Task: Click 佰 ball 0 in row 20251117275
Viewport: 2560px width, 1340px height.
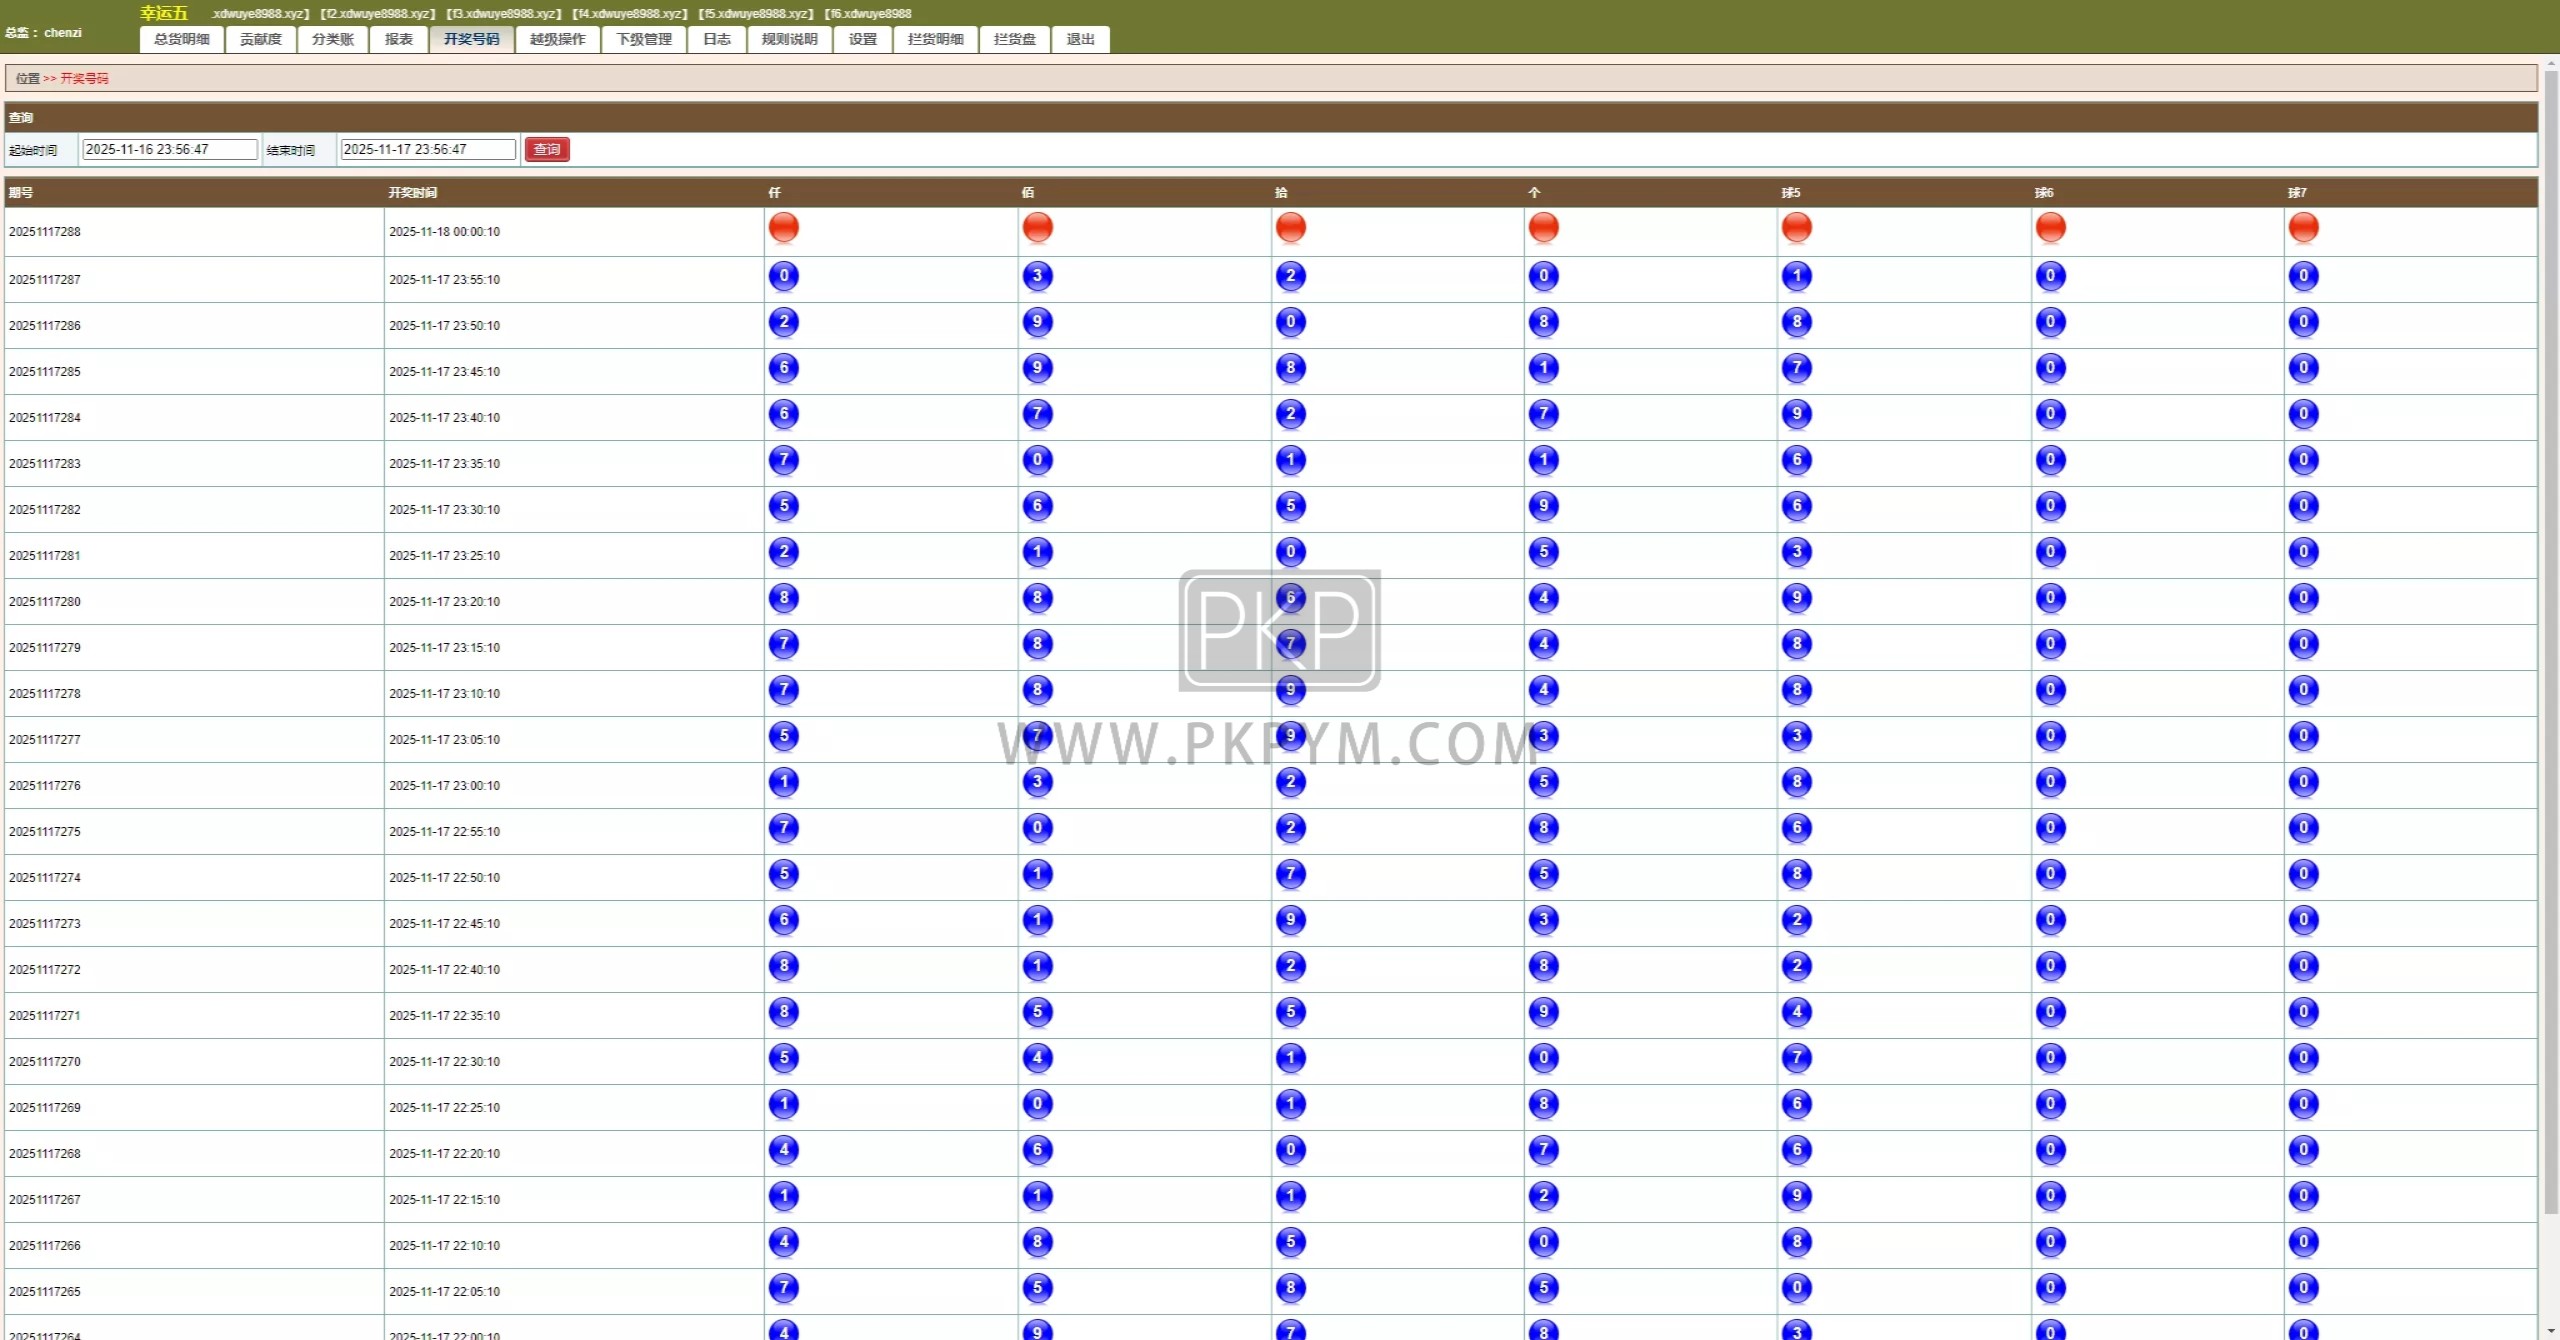Action: point(1038,828)
